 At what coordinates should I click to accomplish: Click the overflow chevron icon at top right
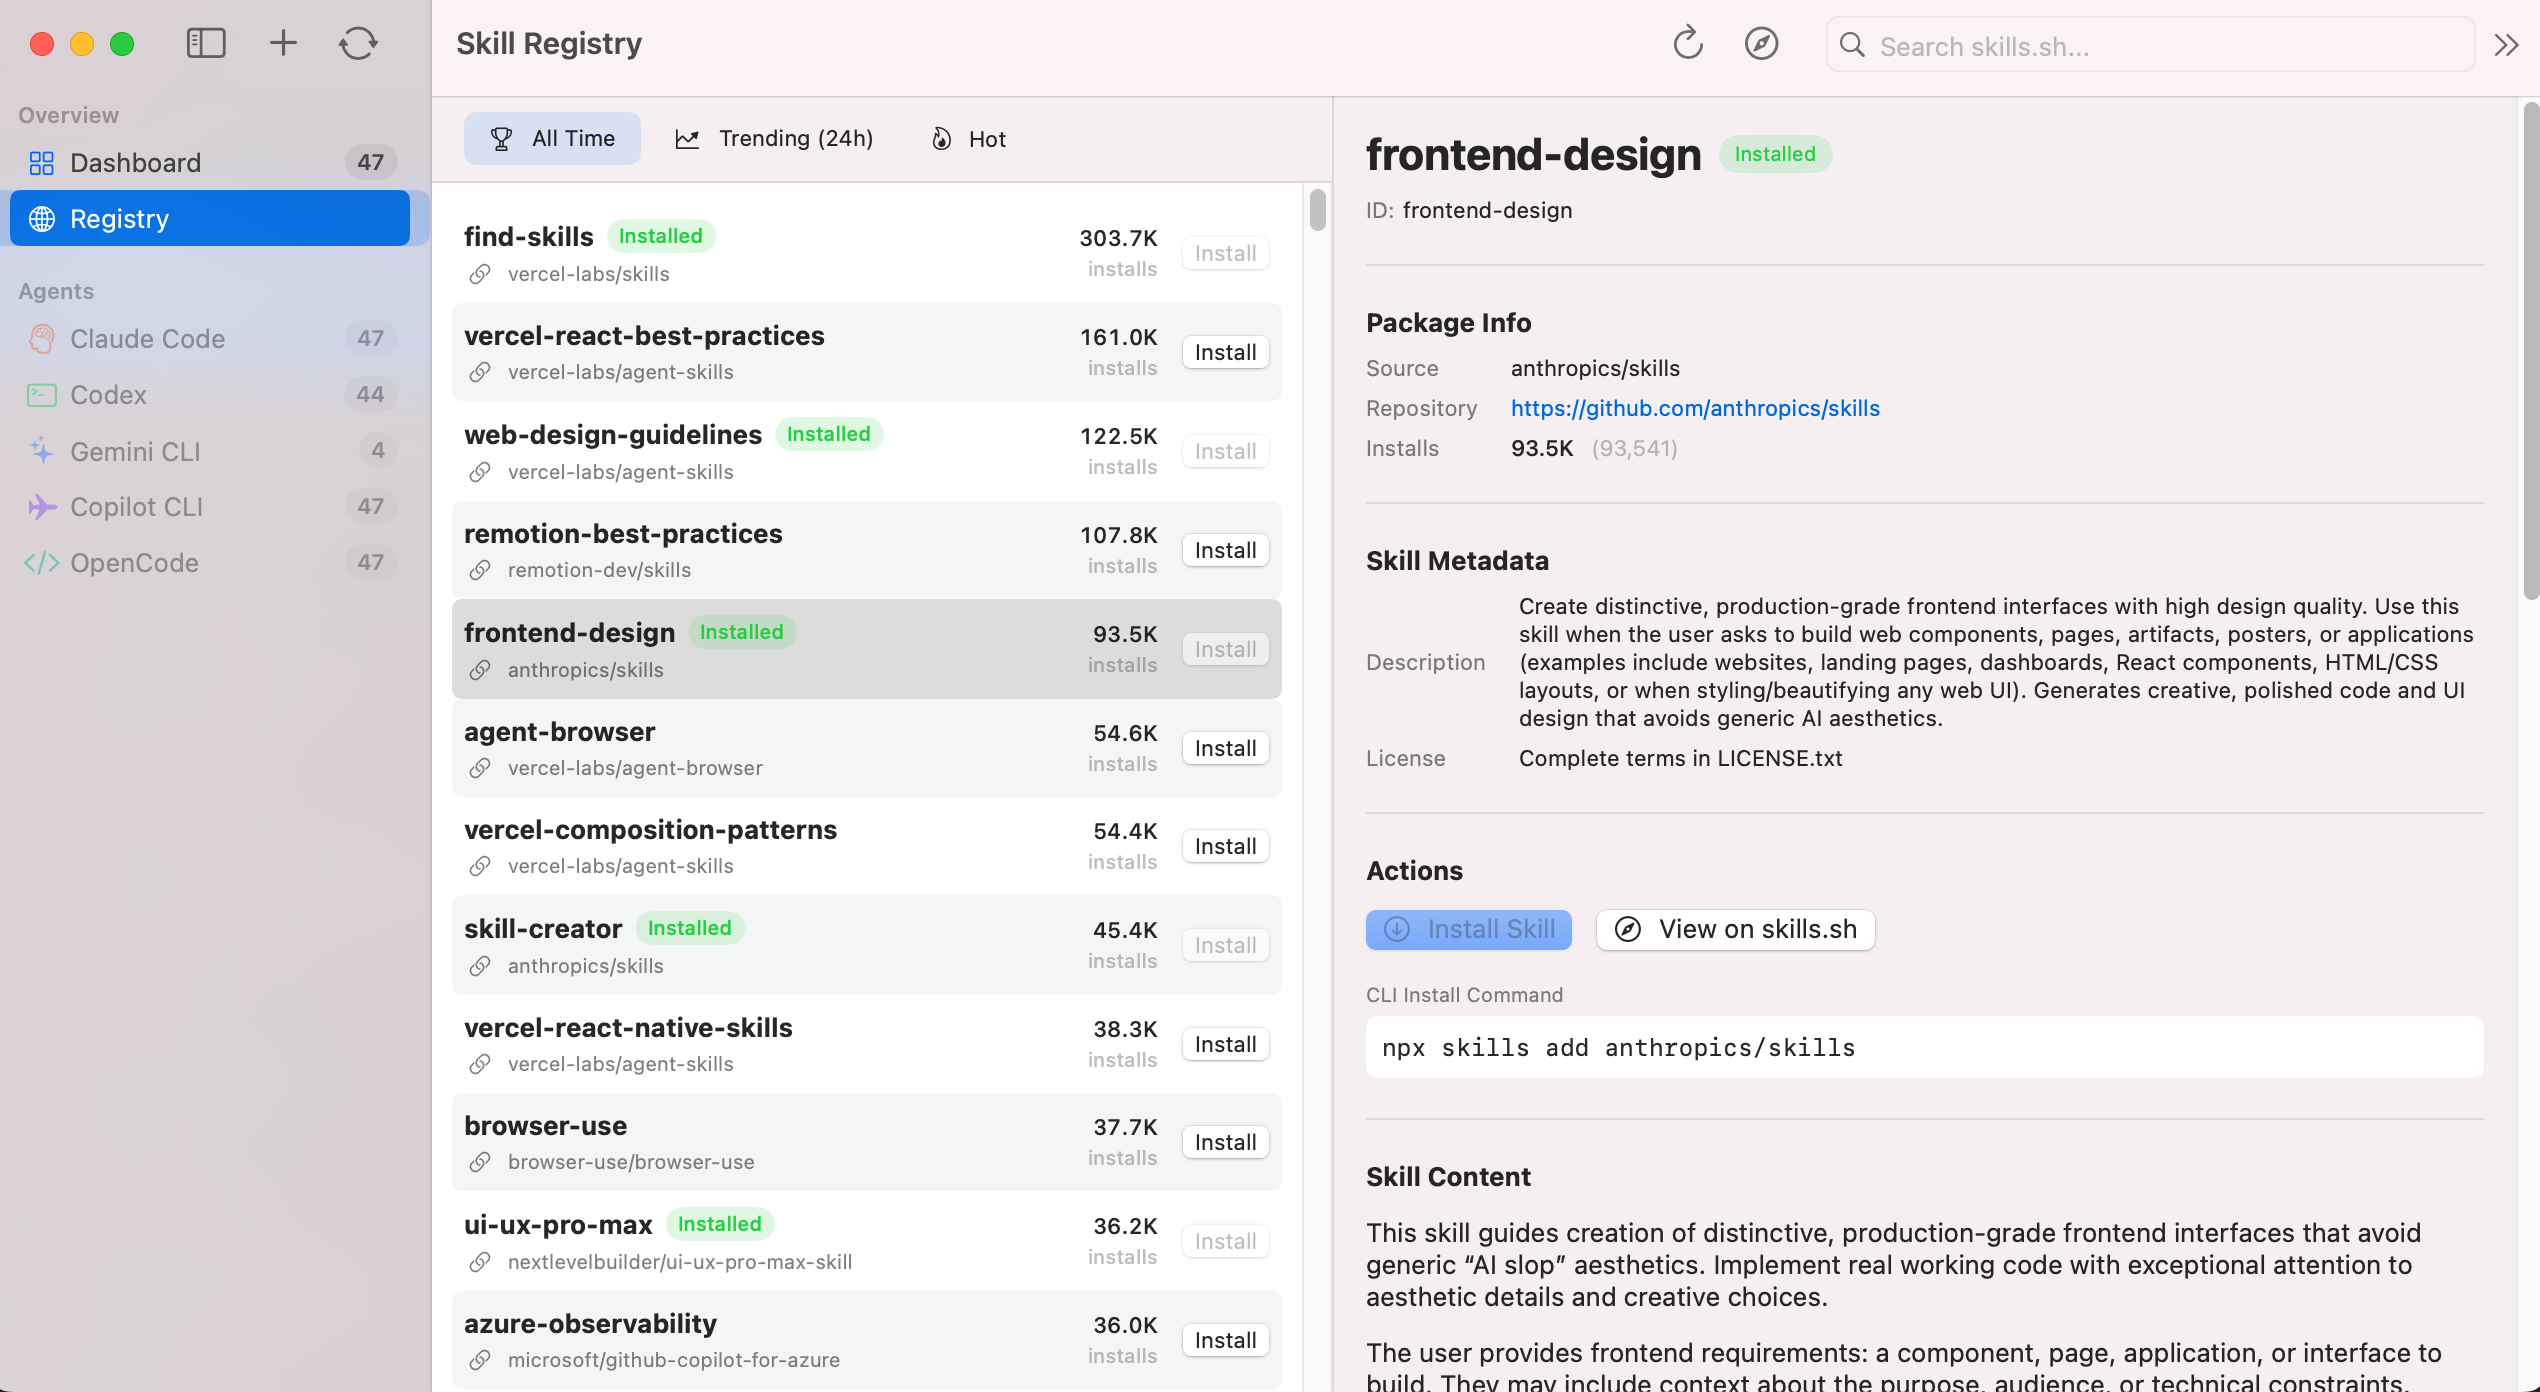coord(2506,45)
